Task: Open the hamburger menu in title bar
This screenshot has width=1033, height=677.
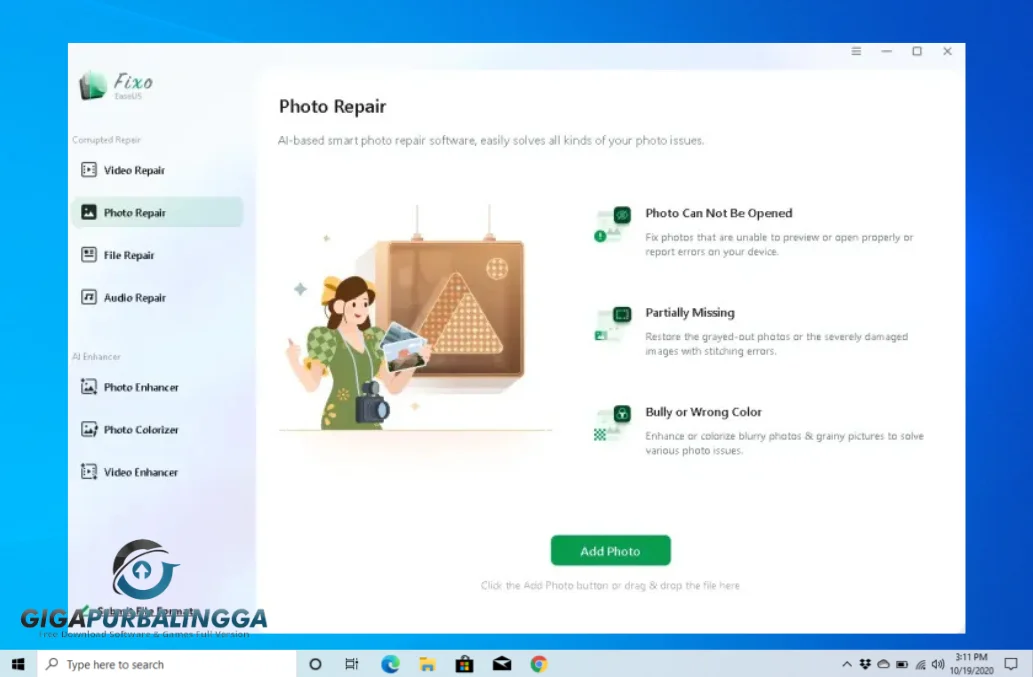Action: tap(856, 51)
